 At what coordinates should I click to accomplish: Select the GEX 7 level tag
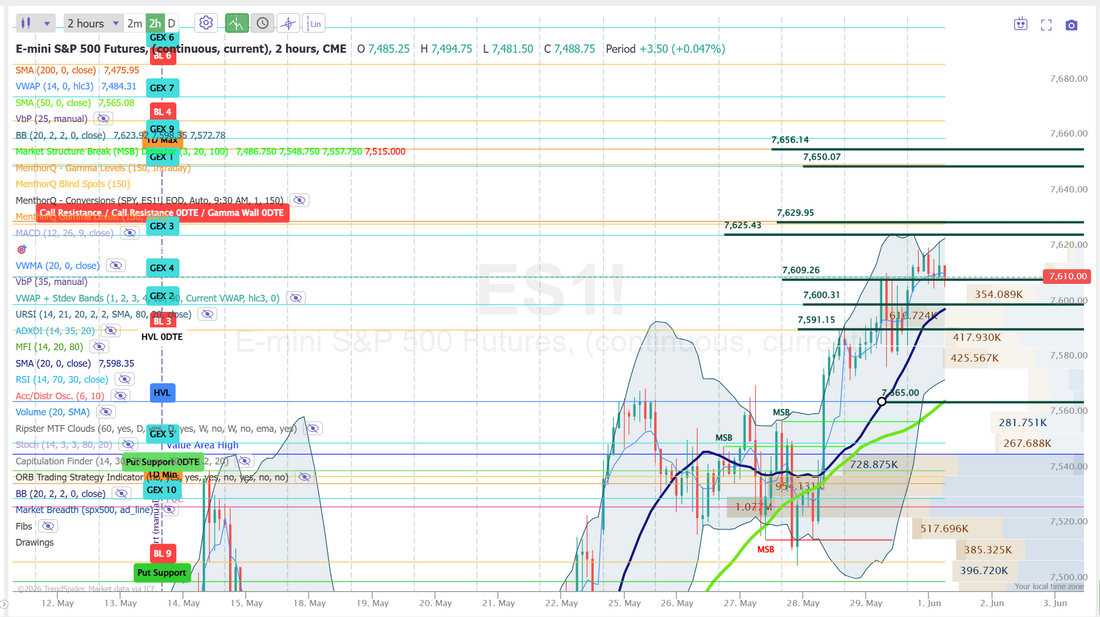point(162,88)
